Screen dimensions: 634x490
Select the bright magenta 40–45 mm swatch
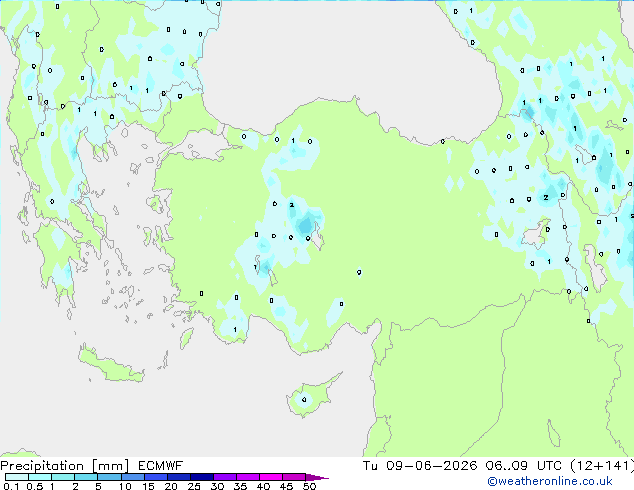(271, 477)
